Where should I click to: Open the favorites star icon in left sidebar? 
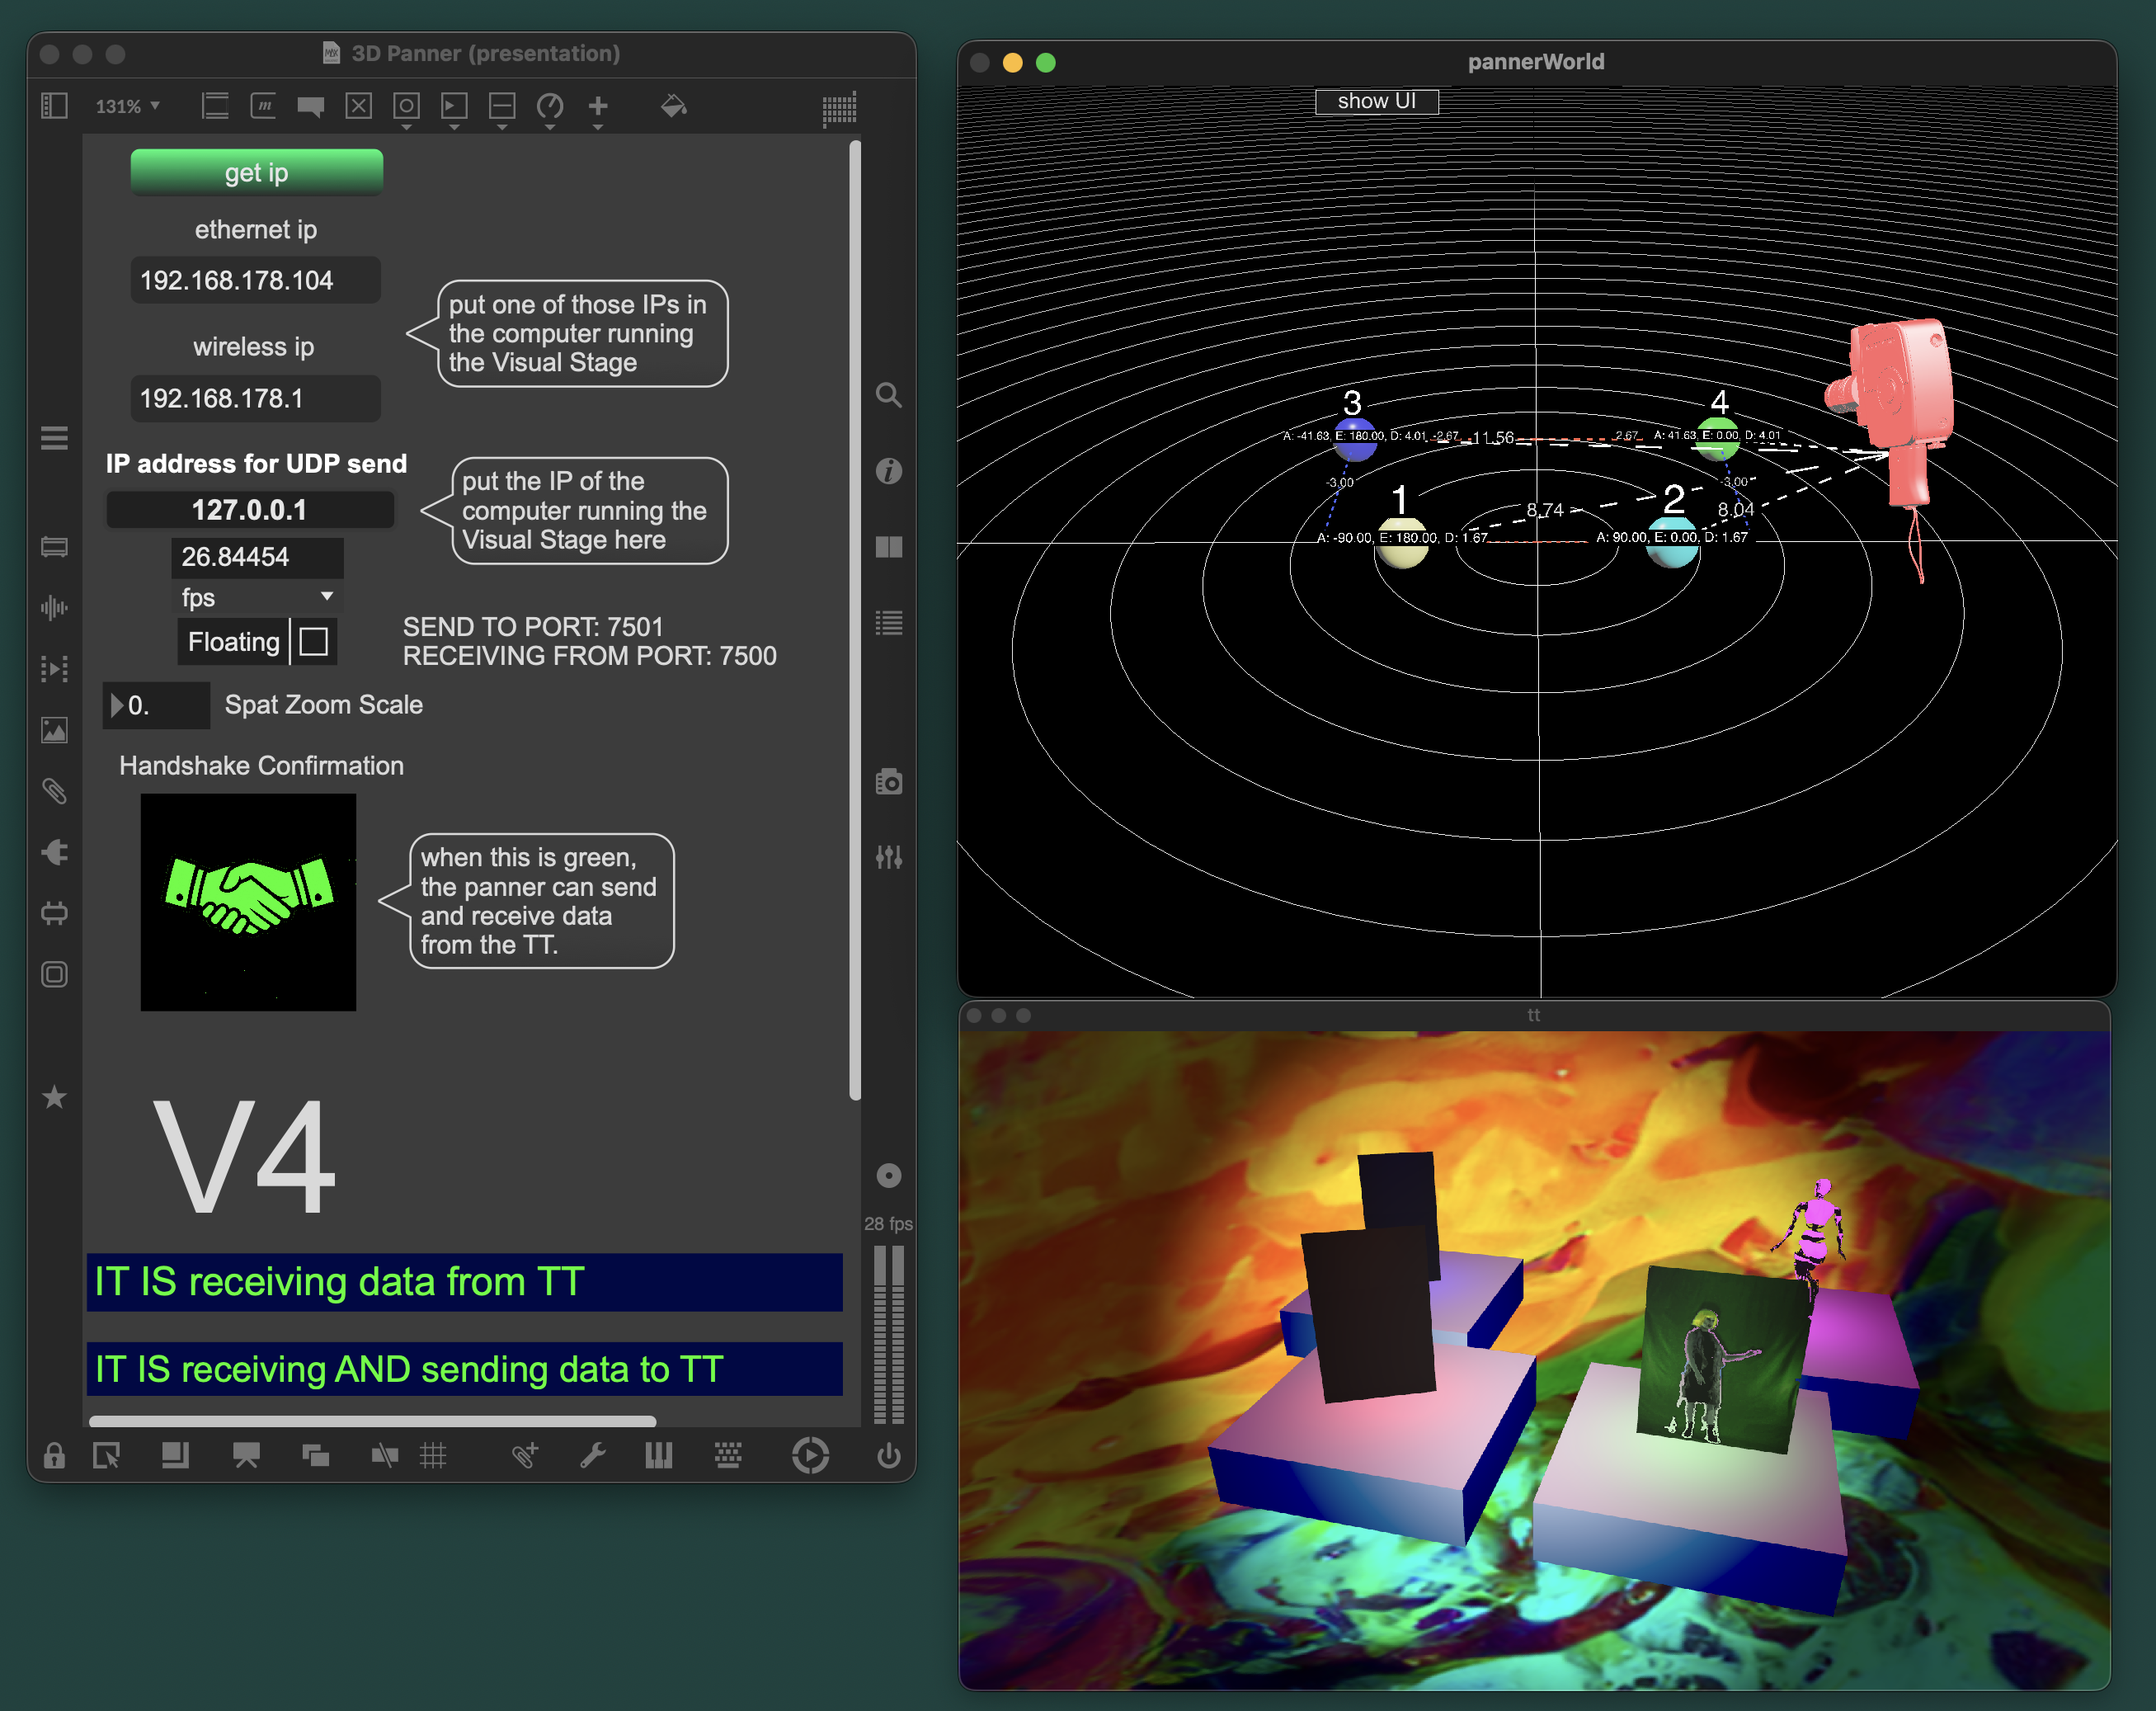[54, 1097]
